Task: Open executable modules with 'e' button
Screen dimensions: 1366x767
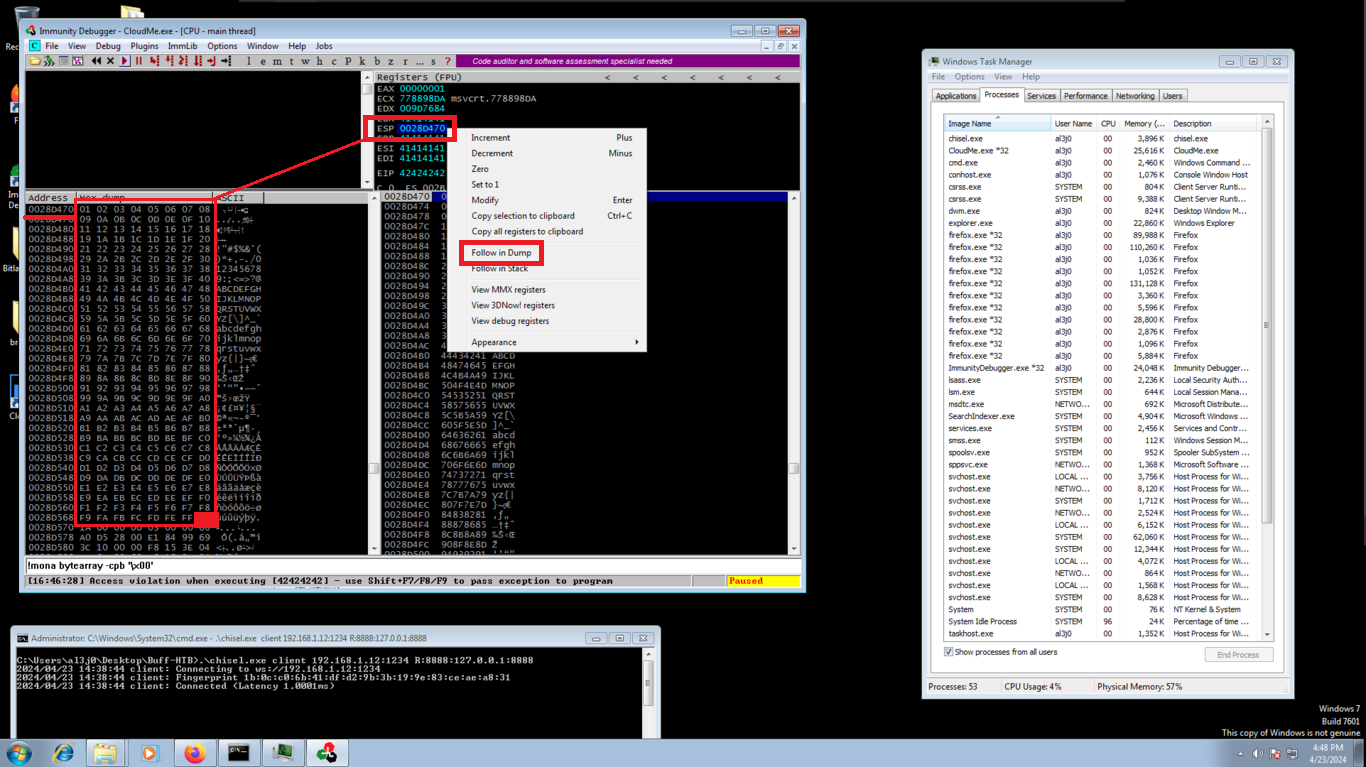Action: coord(263,61)
